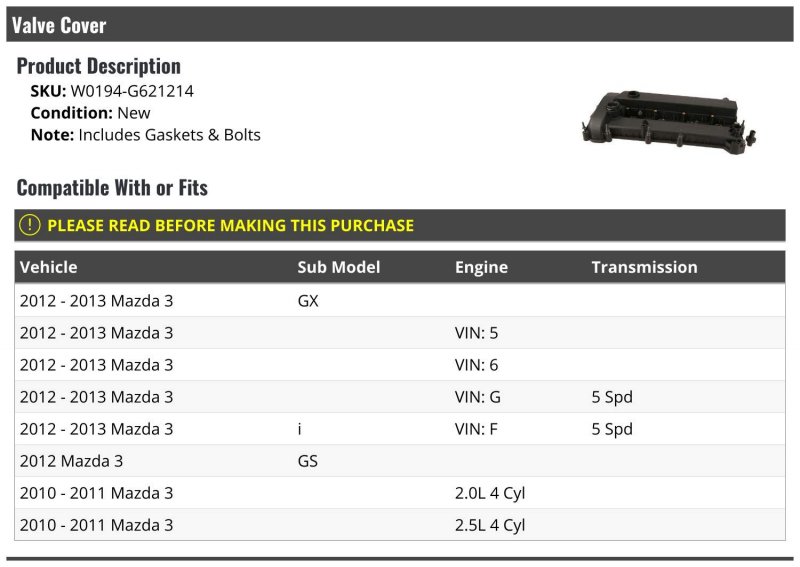This screenshot has width=800, height=567.
Task: Click the Product Description heading
Action: pos(98,66)
